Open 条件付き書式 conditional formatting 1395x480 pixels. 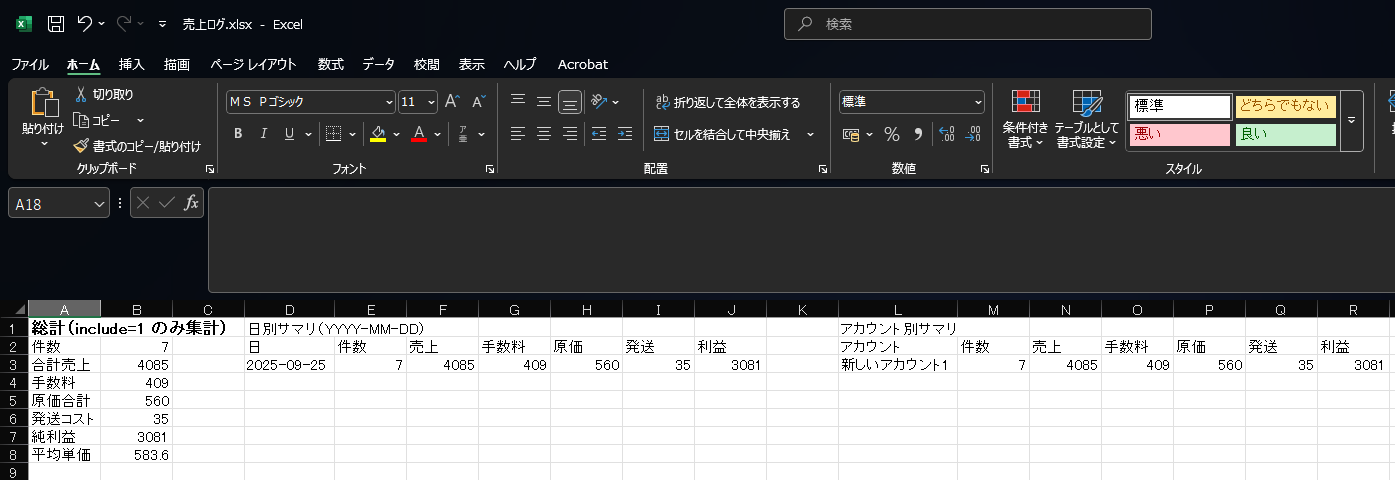tap(1027, 120)
